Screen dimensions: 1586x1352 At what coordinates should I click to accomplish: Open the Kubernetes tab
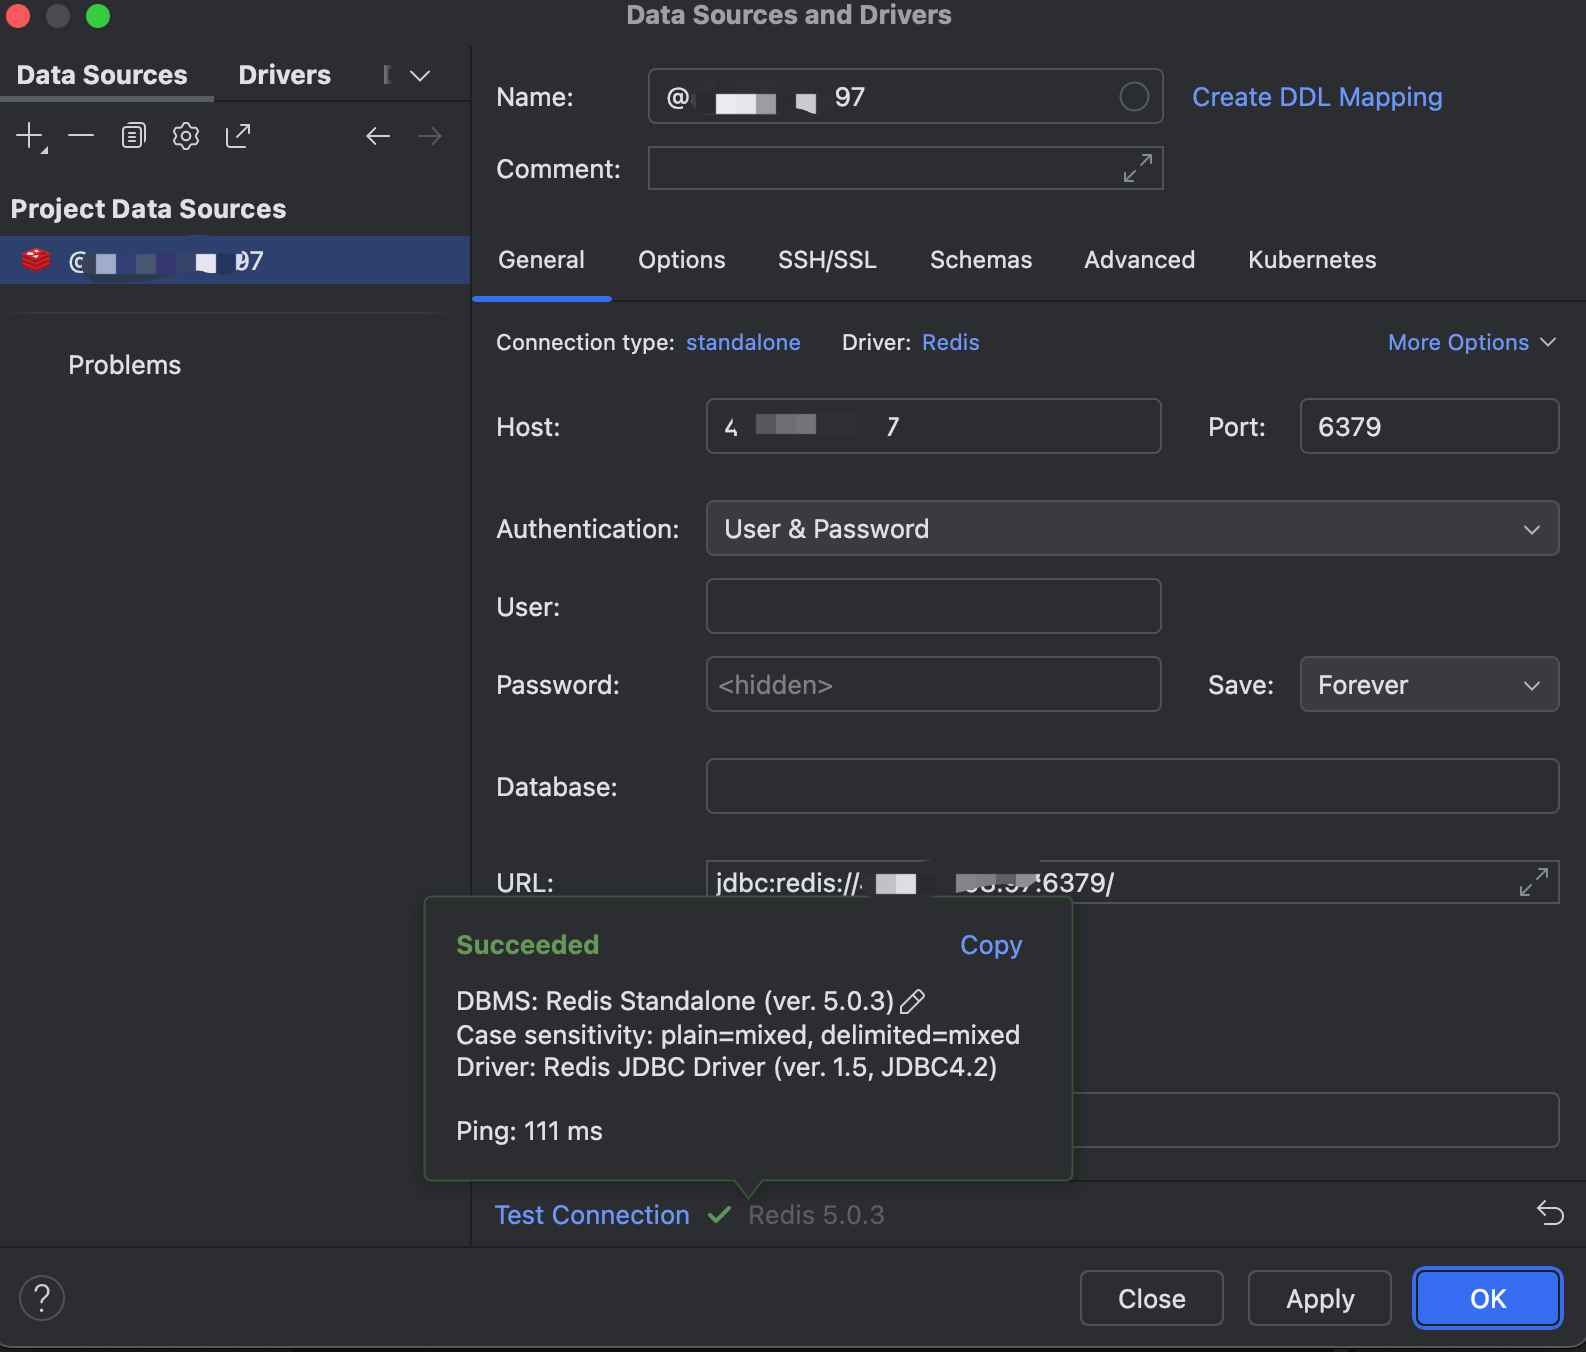pyautogui.click(x=1312, y=260)
